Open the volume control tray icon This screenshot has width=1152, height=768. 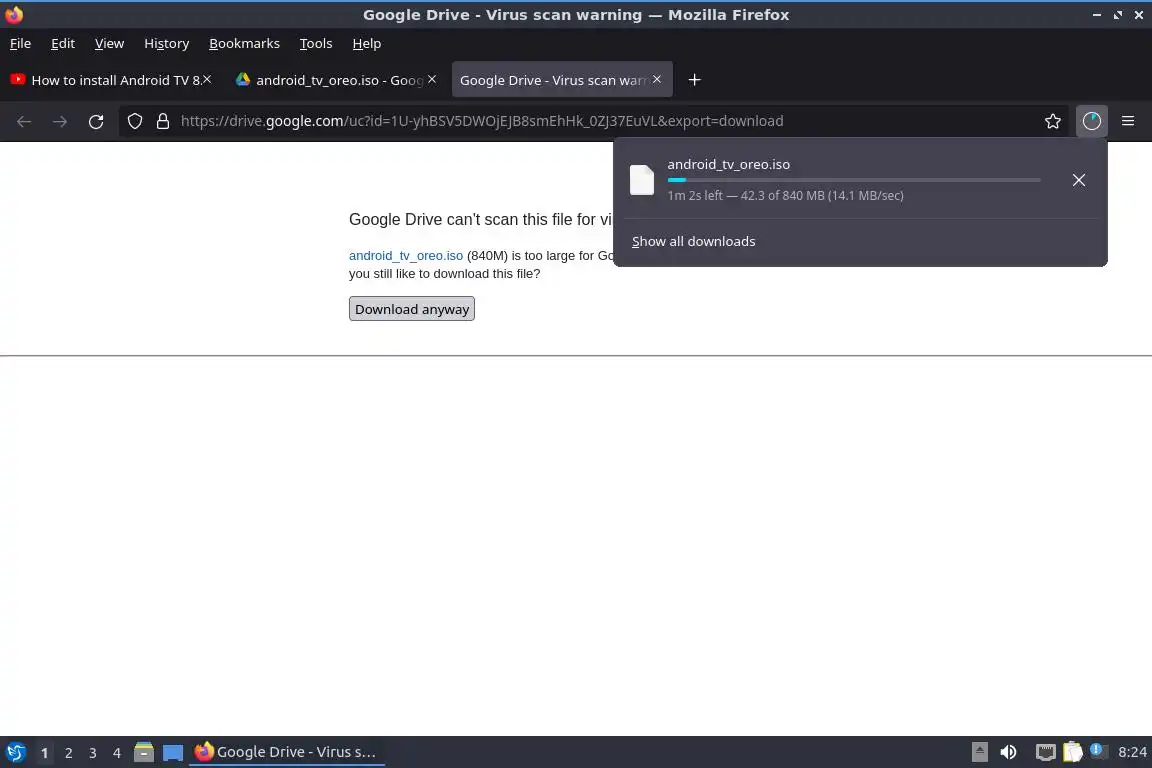pos(1009,752)
